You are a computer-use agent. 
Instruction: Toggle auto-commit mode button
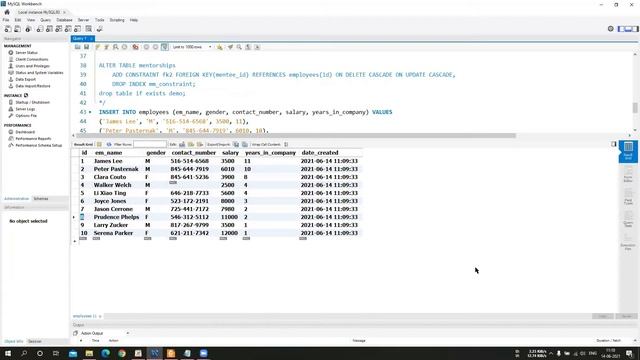[x=164, y=47]
